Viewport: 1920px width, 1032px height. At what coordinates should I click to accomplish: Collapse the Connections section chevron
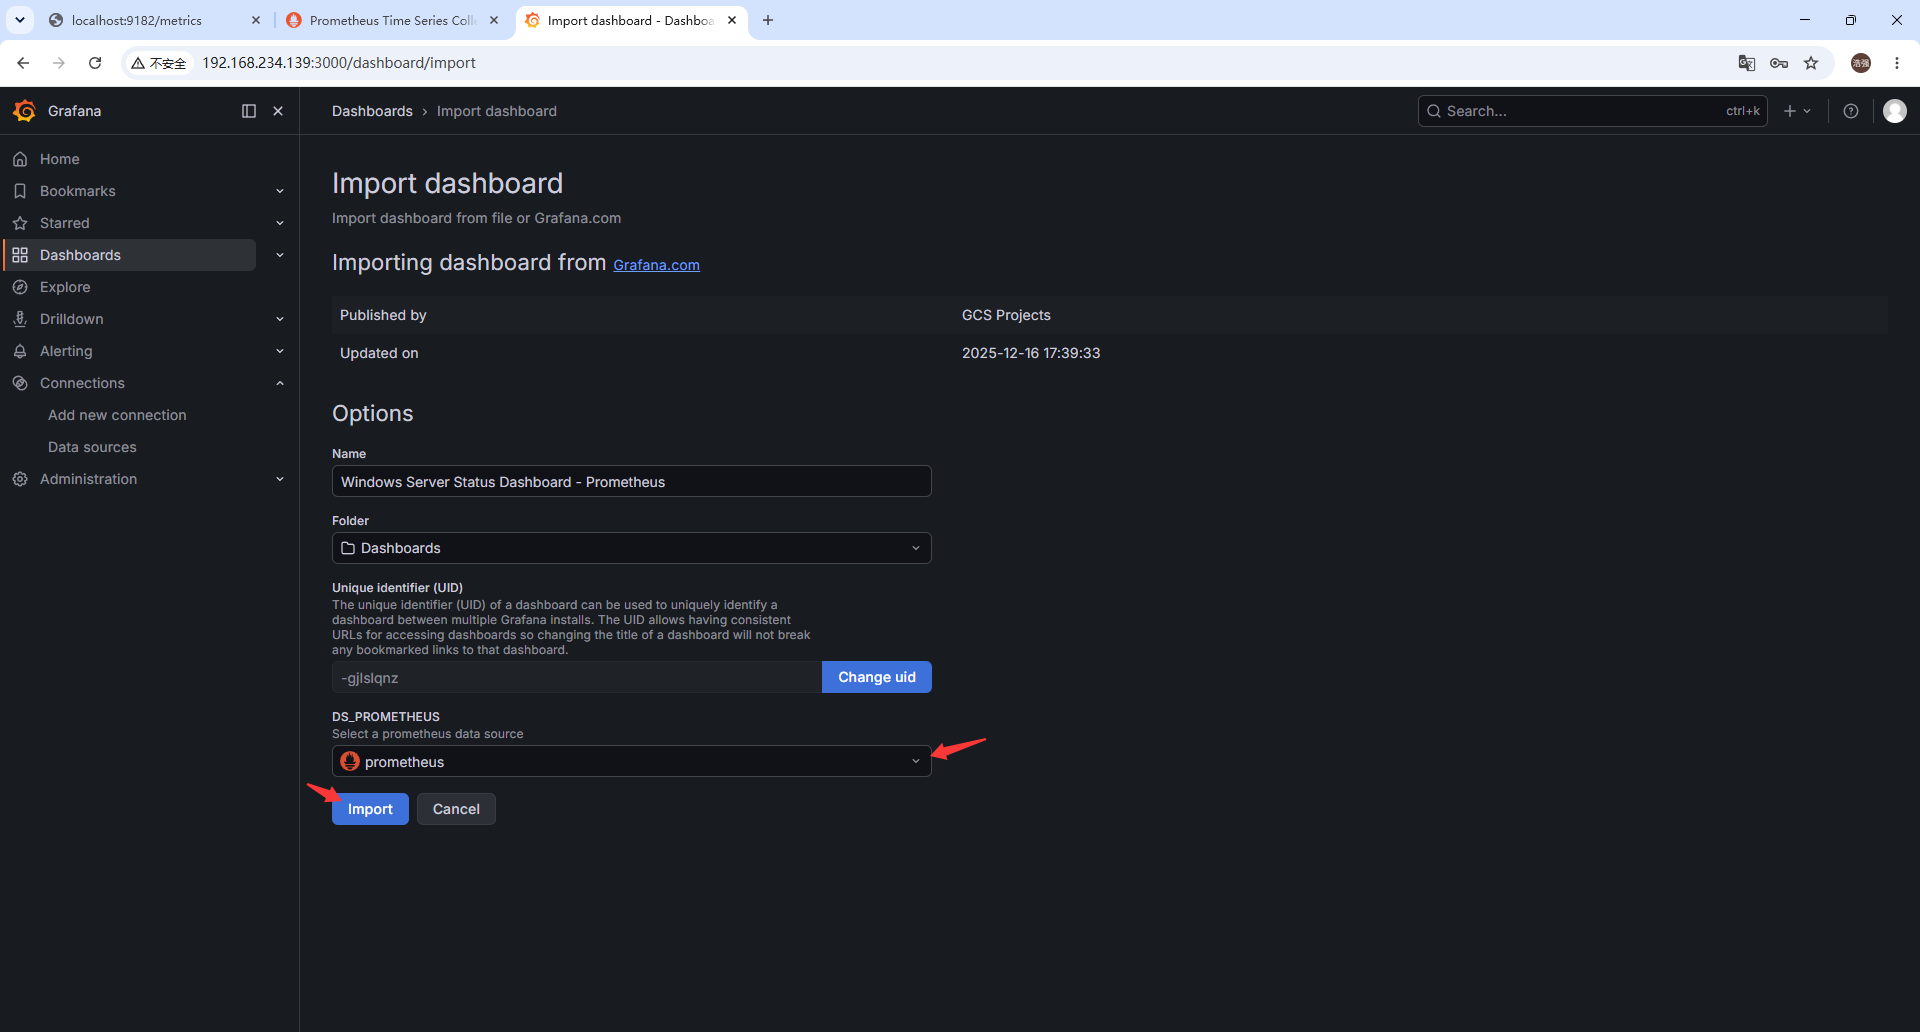click(x=280, y=383)
